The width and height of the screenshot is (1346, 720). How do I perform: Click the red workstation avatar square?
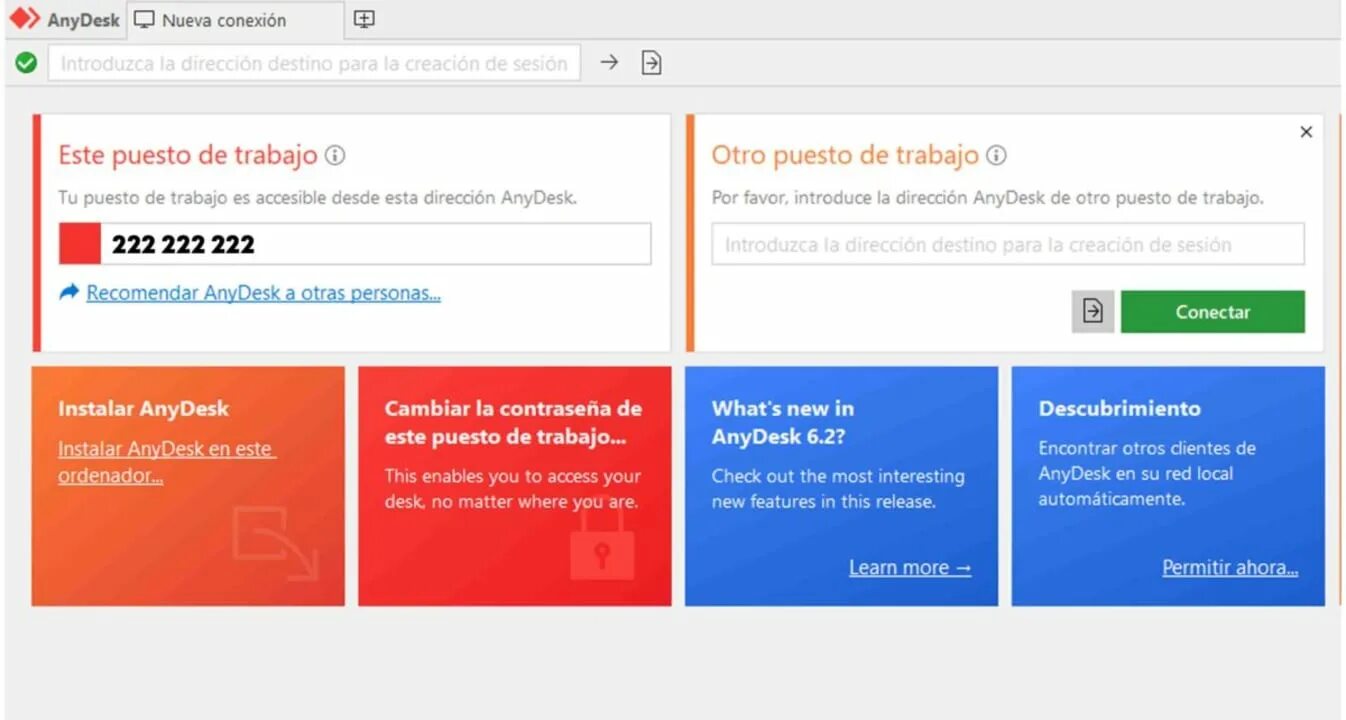[x=80, y=244]
